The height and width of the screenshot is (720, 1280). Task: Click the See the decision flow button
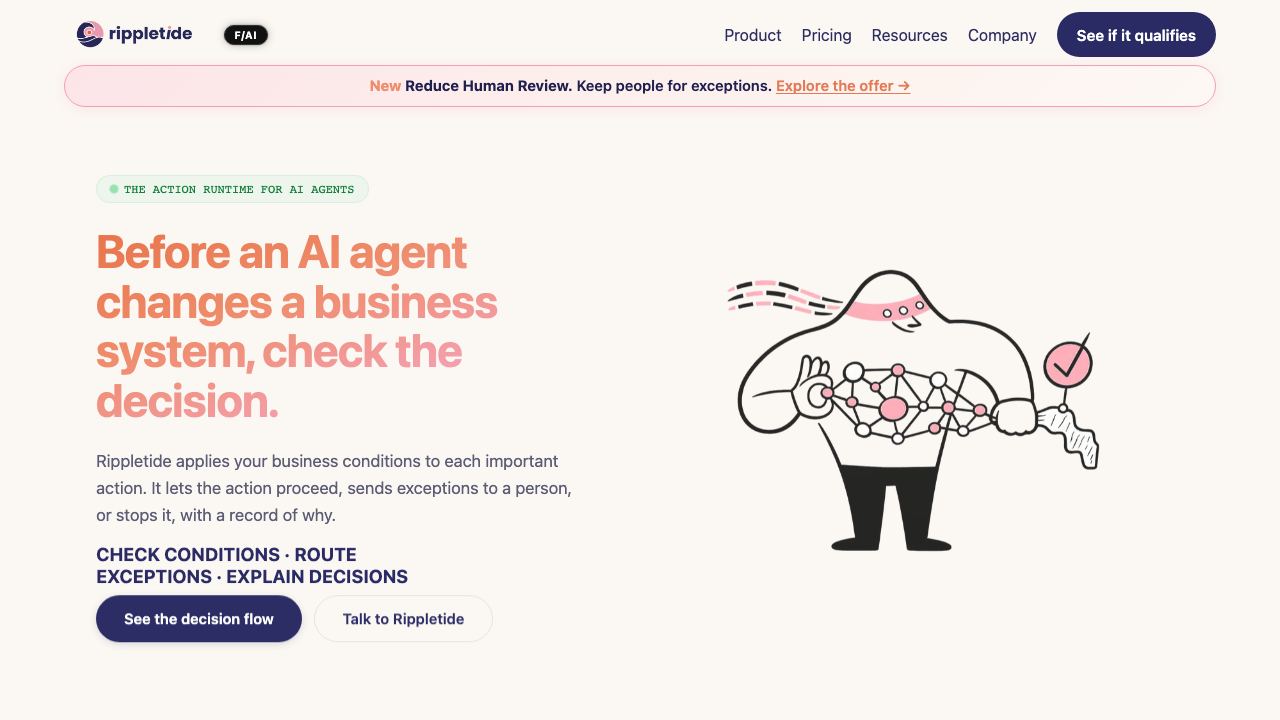199,619
